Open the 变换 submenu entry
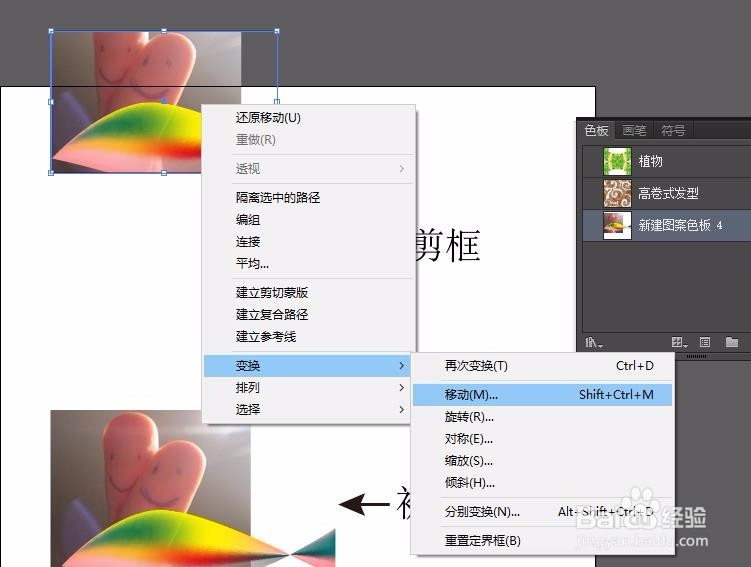This screenshot has width=751, height=567. 307,366
